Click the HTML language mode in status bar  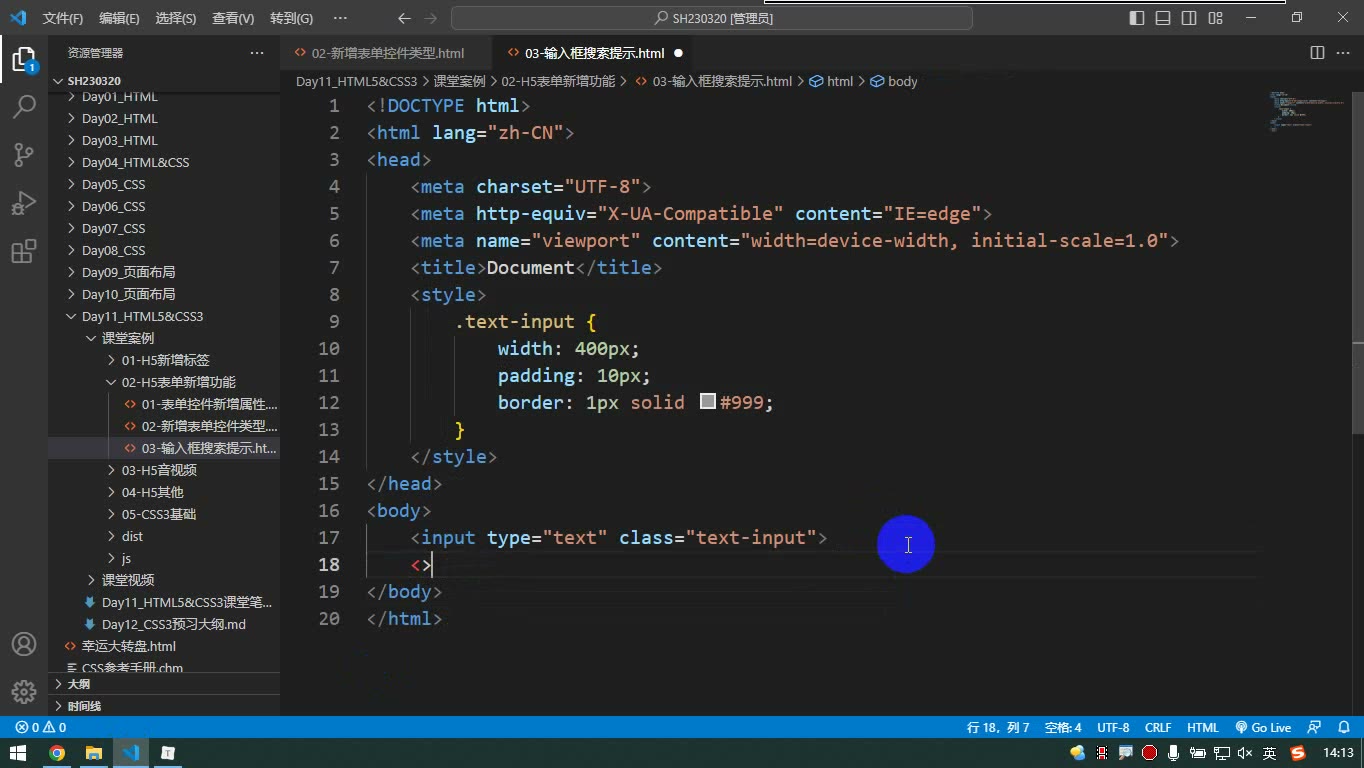click(x=1203, y=728)
